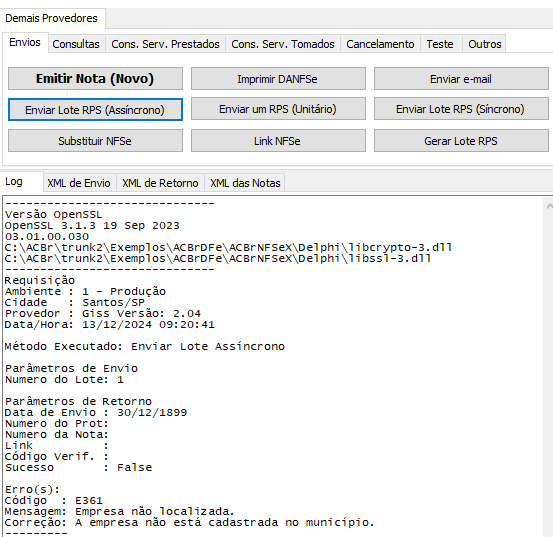Click Substituir NFSe button
This screenshot has height=537, width=553.
95,141
